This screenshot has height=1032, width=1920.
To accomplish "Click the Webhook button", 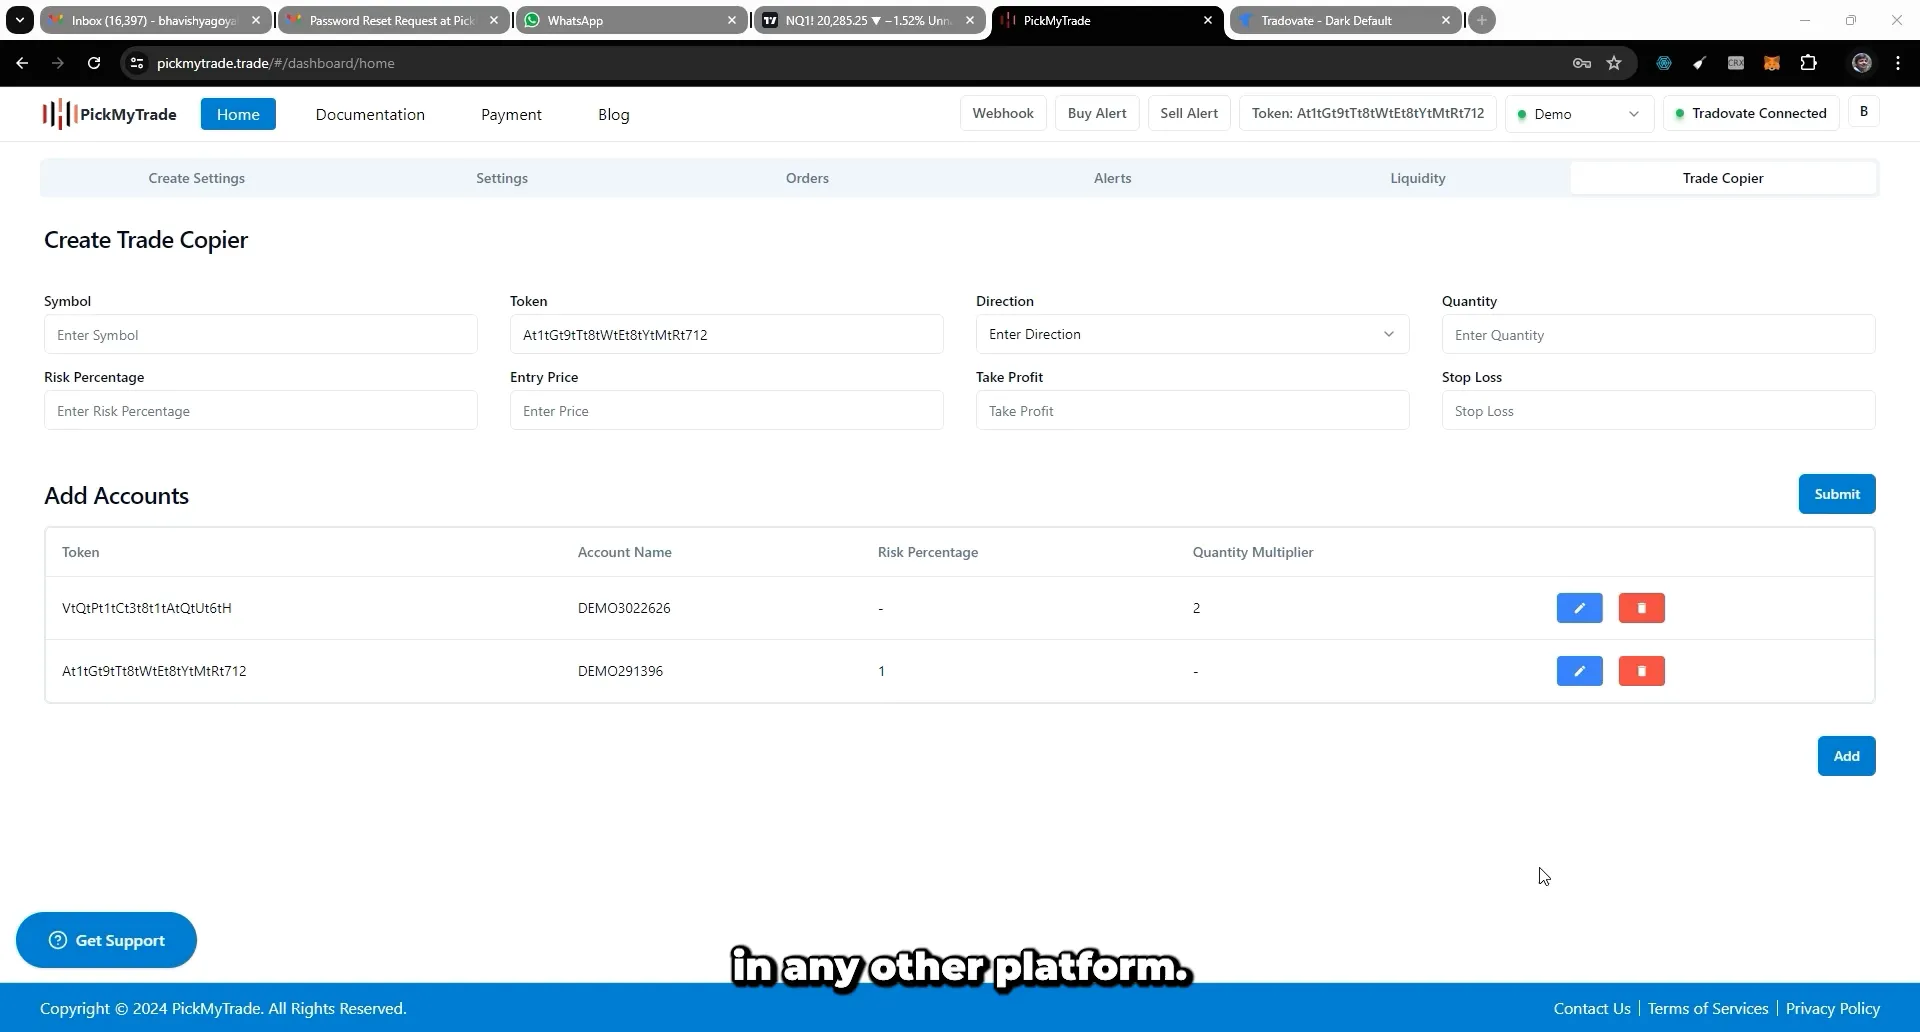I will click(1003, 113).
